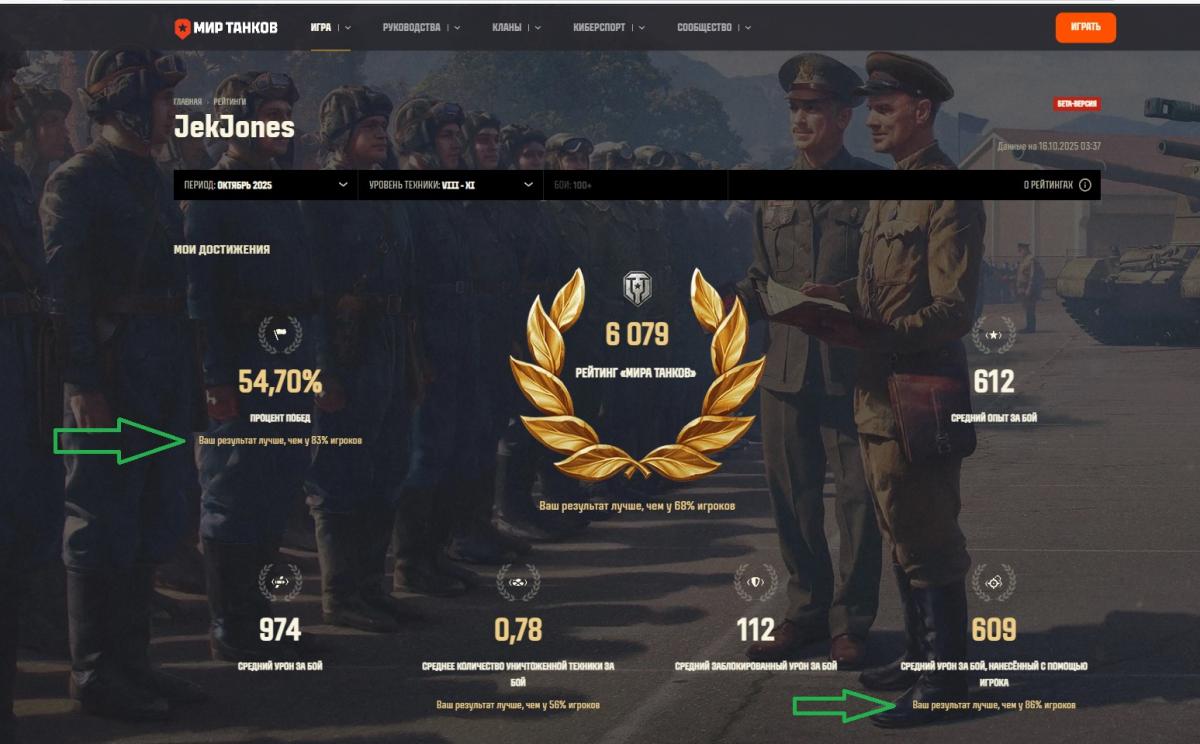Click the blocked damage shield icon
The height and width of the screenshot is (744, 1200).
756,582
